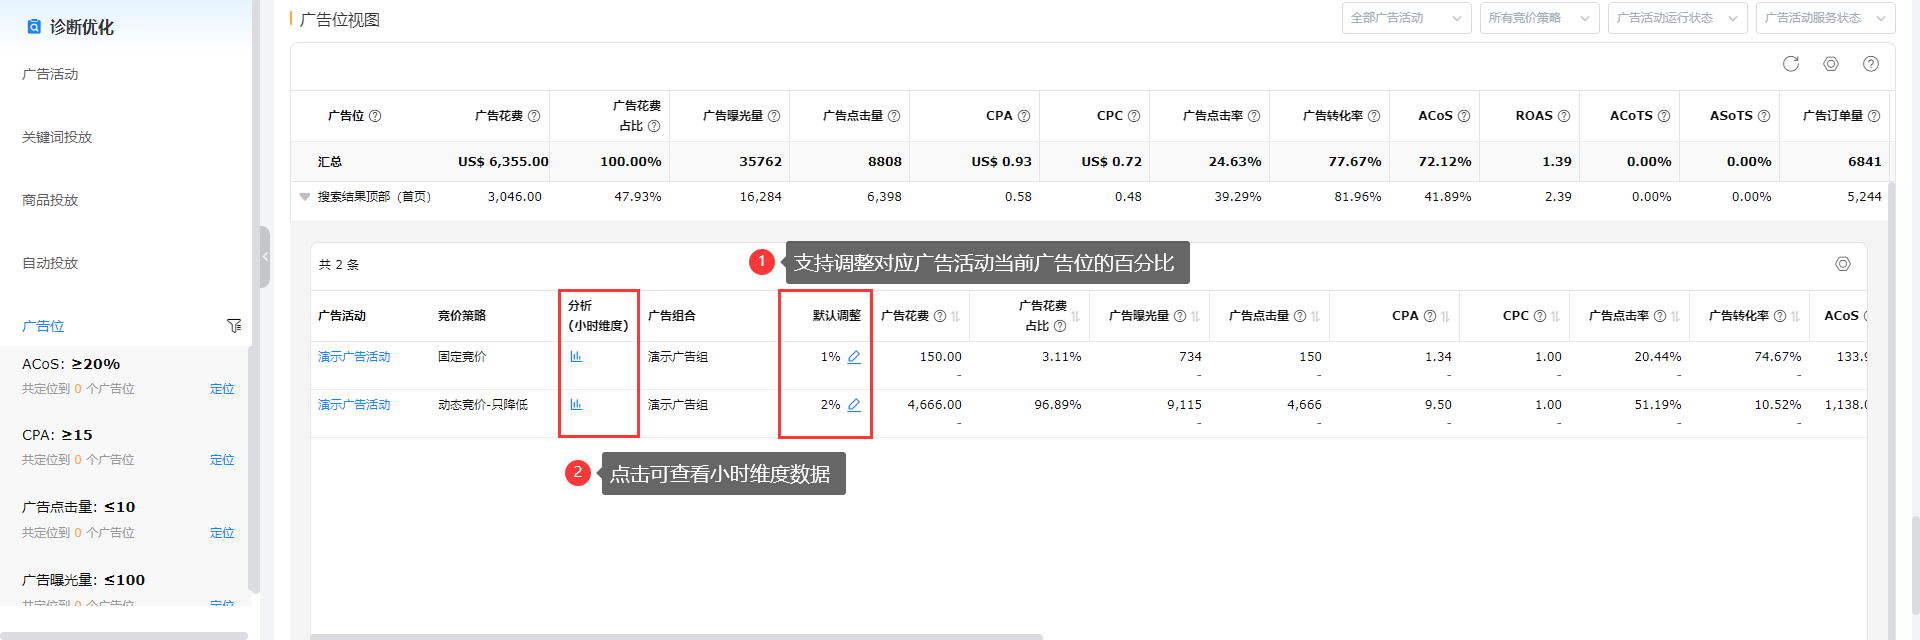This screenshot has width=1920, height=640.
Task: Click 定位 for 广告点击量 ≤10 rule
Action: (x=222, y=533)
